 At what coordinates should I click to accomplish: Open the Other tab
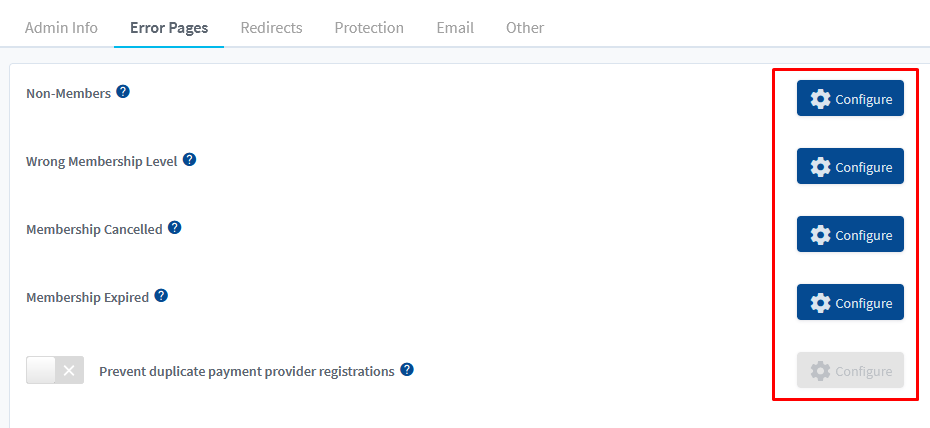(x=525, y=28)
